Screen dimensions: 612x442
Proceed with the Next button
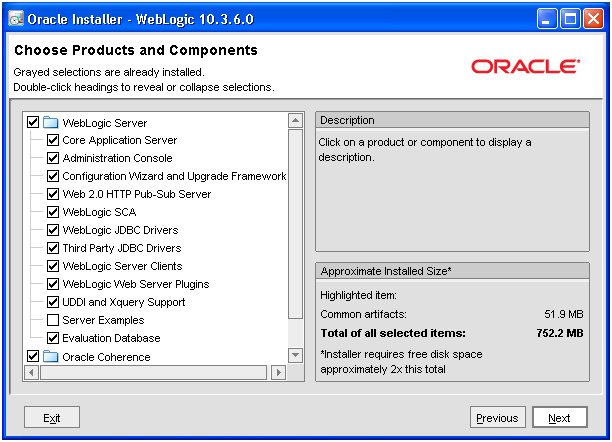[x=560, y=417]
